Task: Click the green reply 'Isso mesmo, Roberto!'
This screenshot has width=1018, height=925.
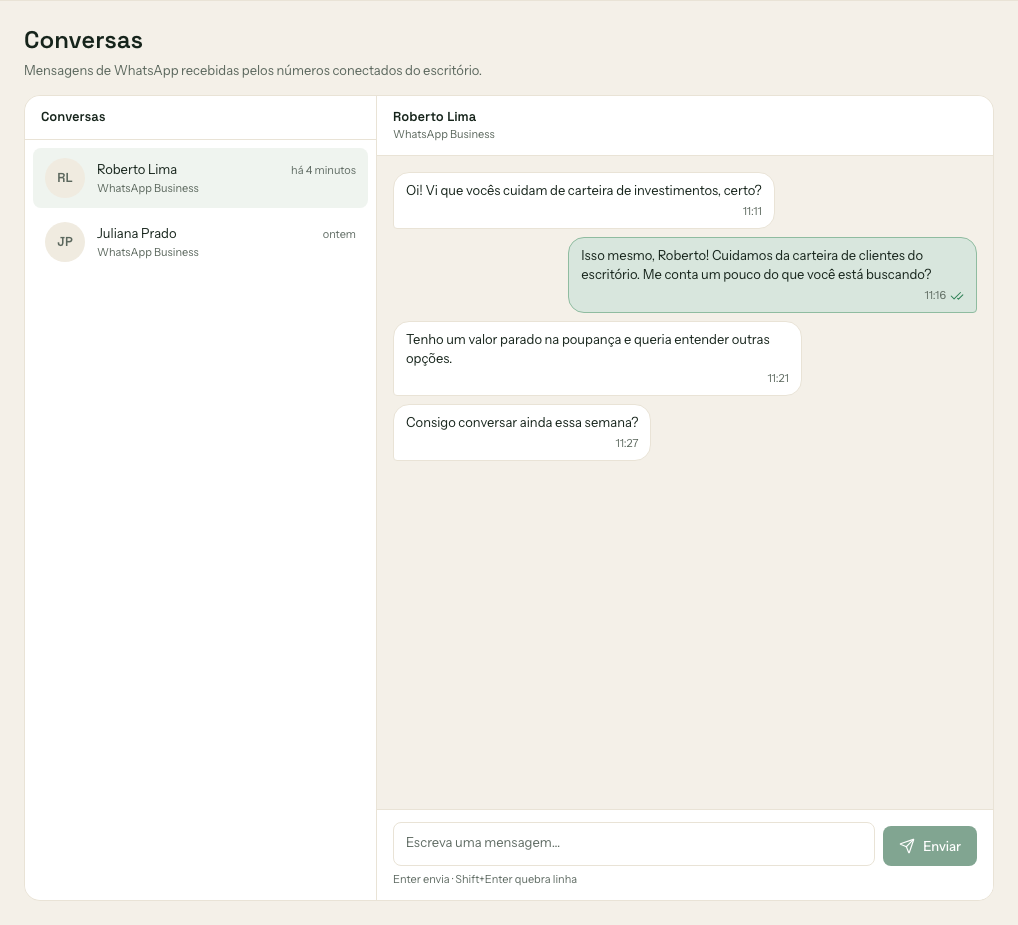Action: click(773, 275)
